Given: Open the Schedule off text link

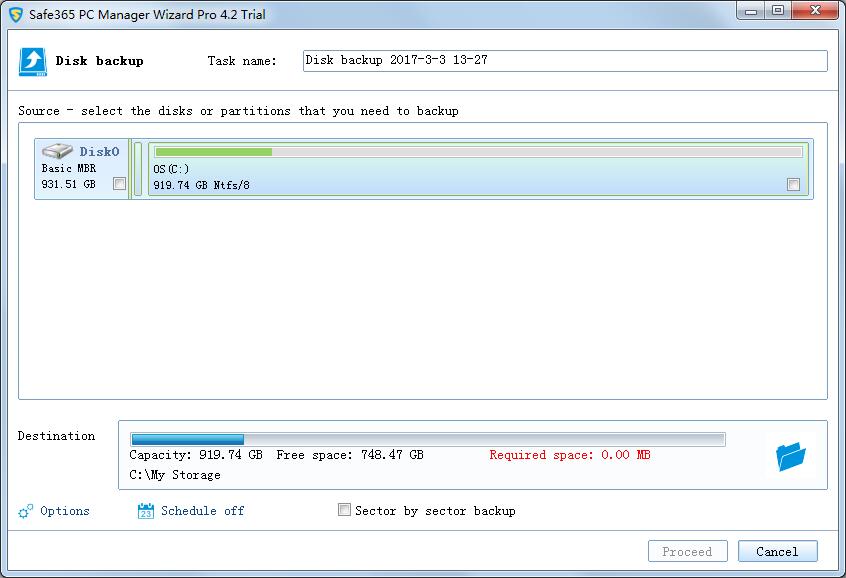Looking at the screenshot, I should [x=203, y=511].
